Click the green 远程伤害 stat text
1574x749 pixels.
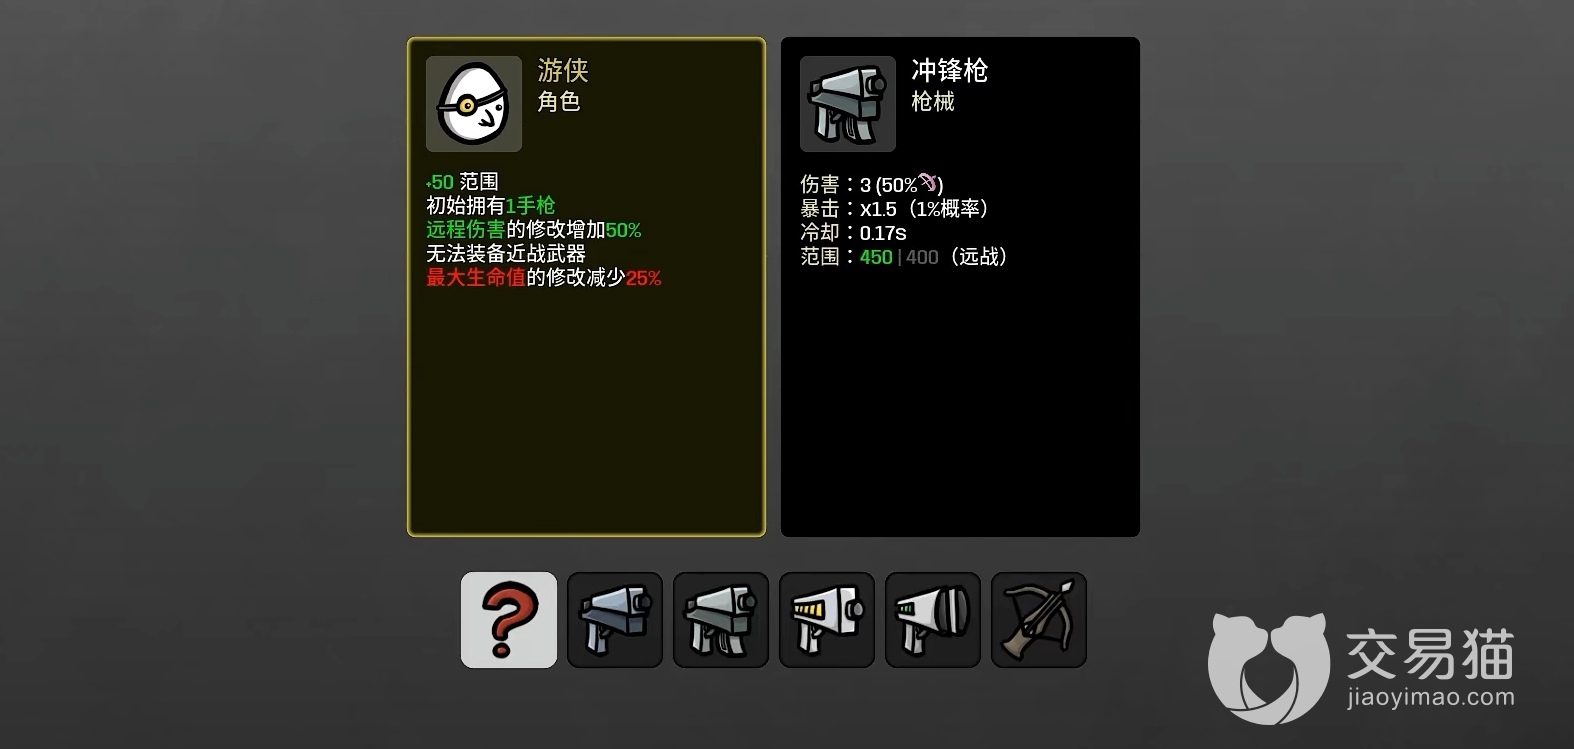pyautogui.click(x=466, y=230)
